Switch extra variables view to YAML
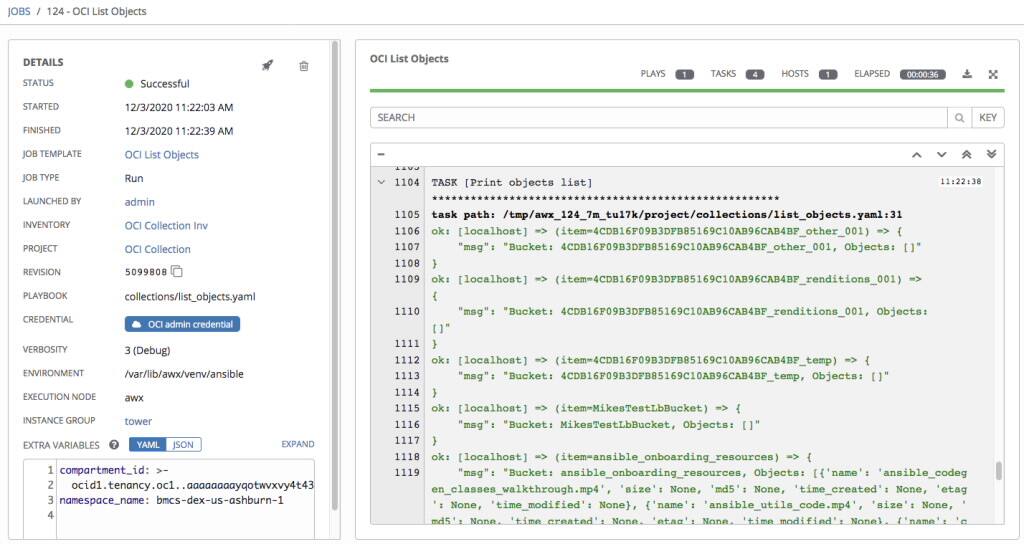This screenshot has width=1024, height=544. pyautogui.click(x=147, y=445)
